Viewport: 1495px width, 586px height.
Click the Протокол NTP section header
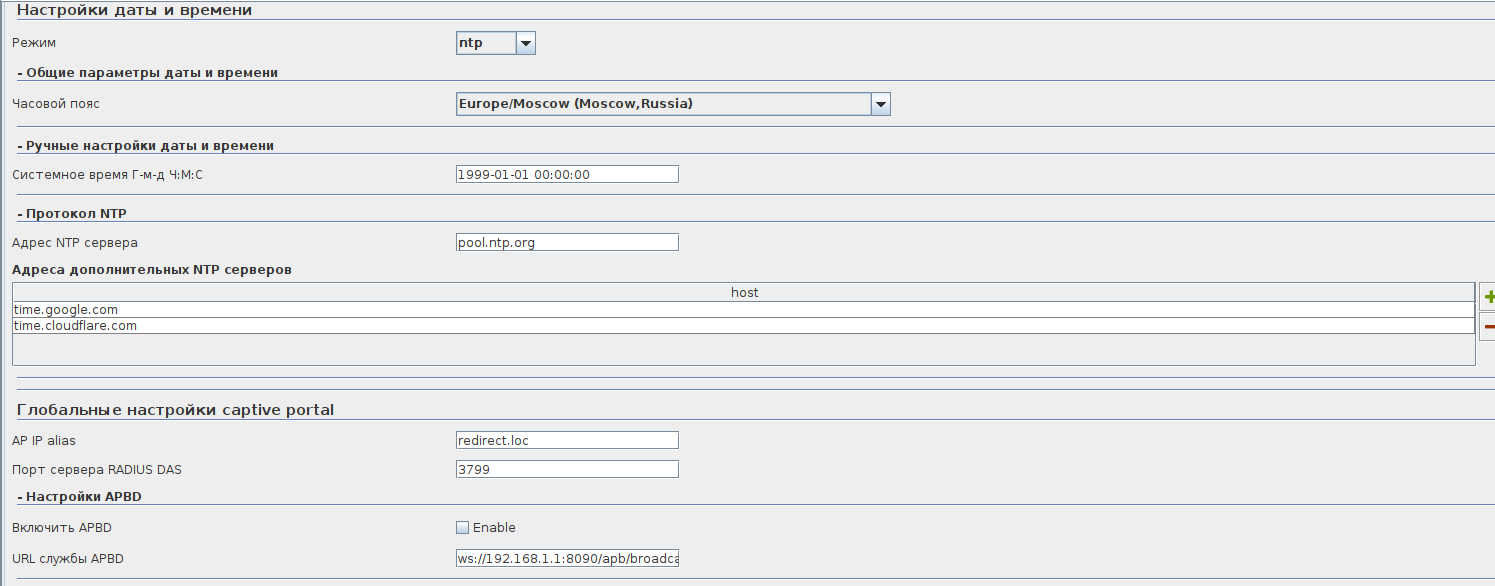76,213
